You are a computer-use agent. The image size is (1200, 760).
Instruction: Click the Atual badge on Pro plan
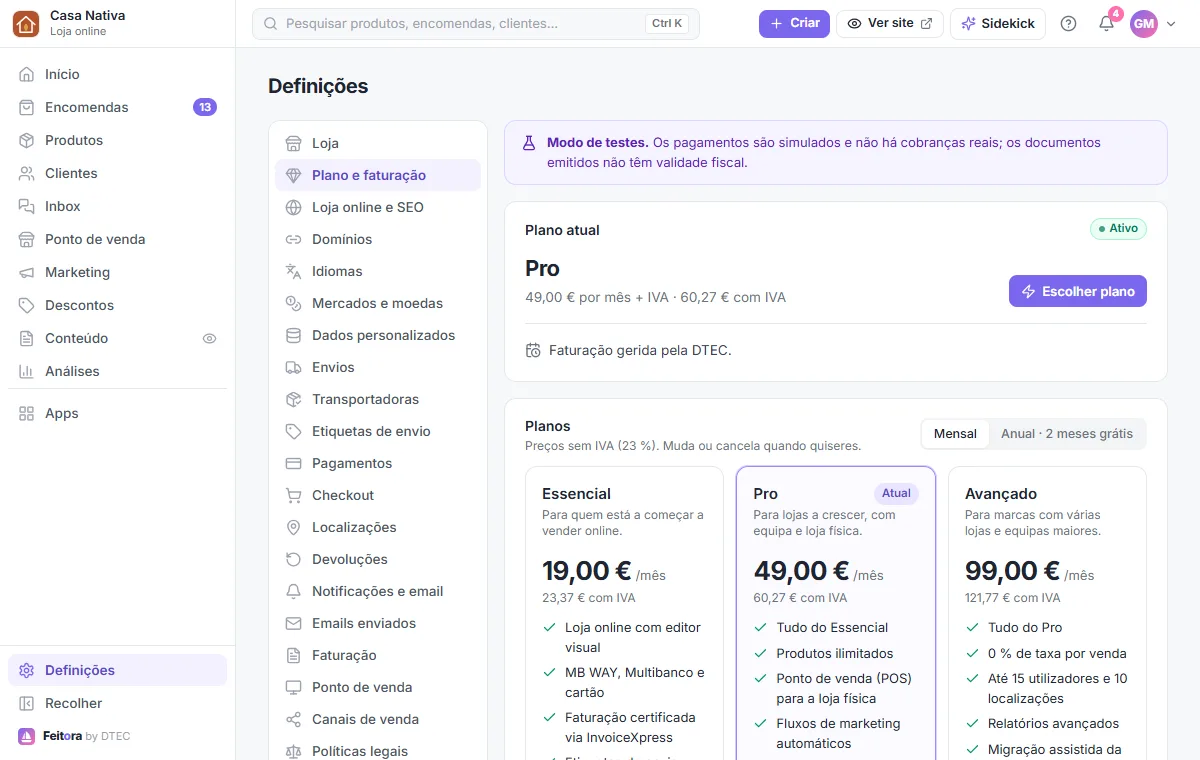tap(896, 493)
